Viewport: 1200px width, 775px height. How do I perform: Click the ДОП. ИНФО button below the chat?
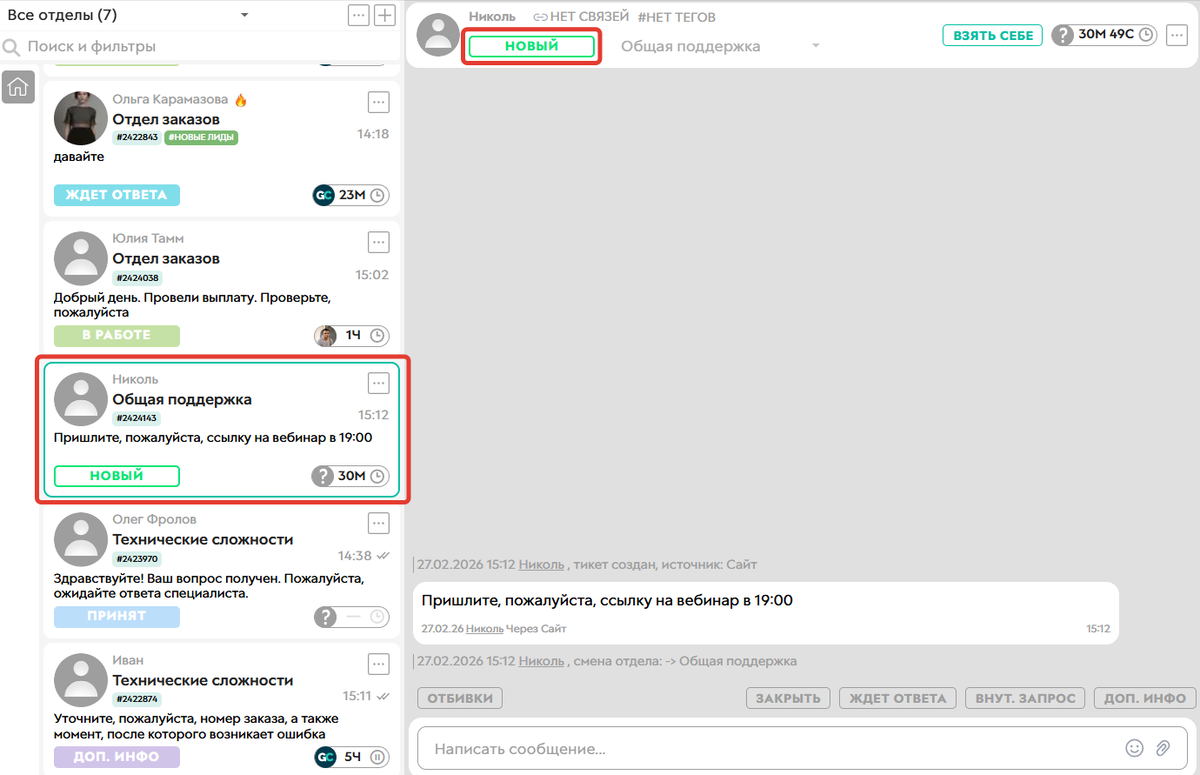click(1145, 699)
